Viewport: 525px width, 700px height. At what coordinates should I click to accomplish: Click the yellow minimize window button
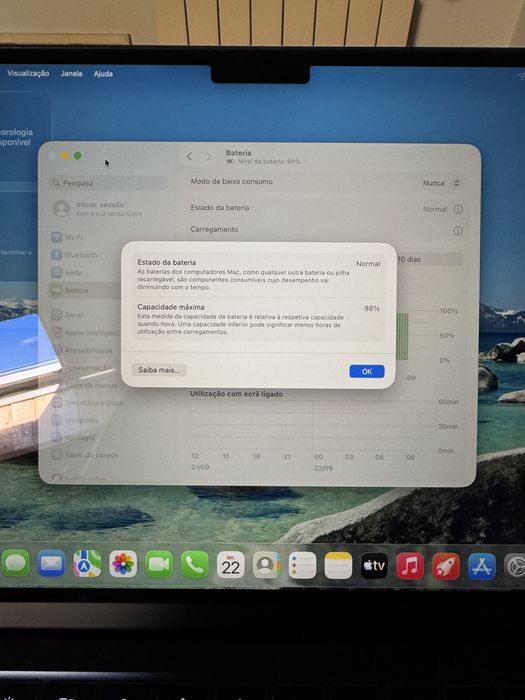(x=65, y=156)
